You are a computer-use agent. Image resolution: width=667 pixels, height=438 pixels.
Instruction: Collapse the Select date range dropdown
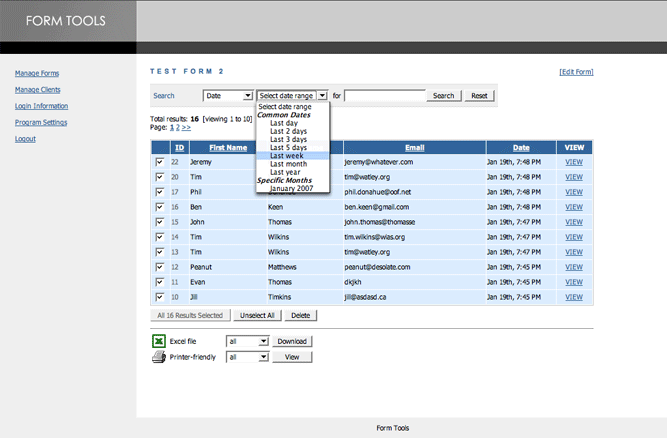point(292,96)
